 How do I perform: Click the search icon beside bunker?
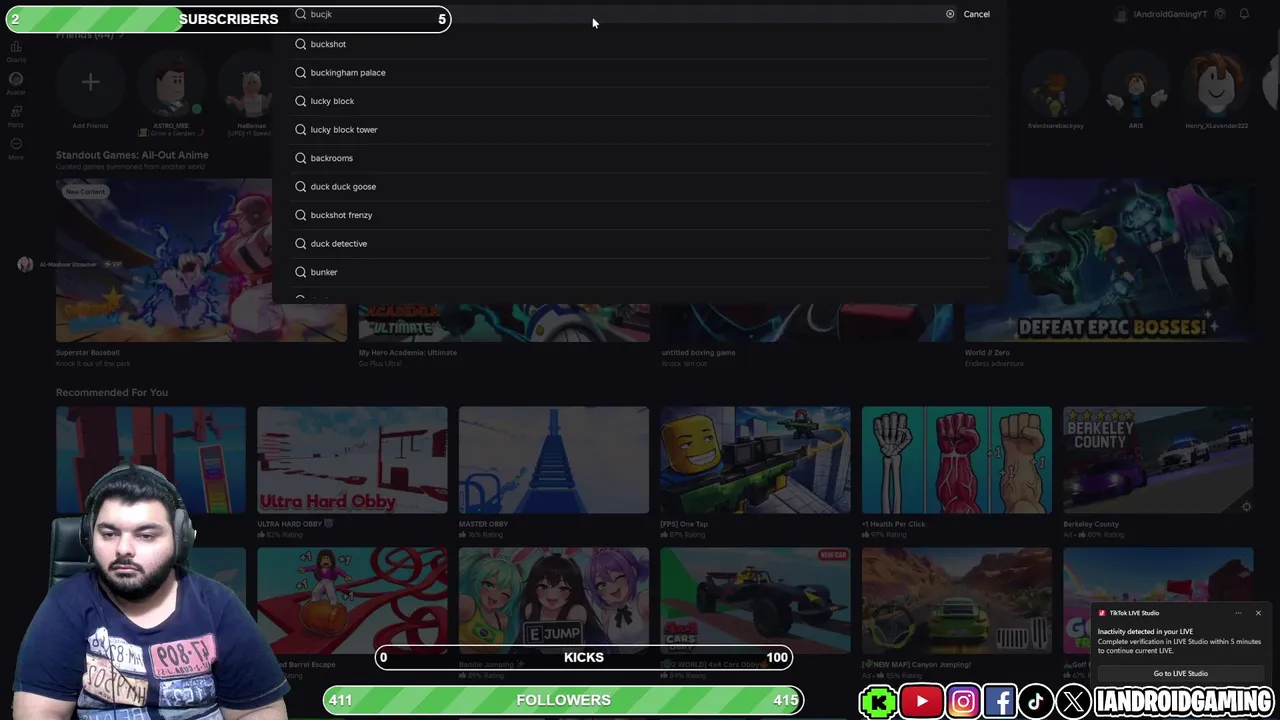click(x=300, y=272)
